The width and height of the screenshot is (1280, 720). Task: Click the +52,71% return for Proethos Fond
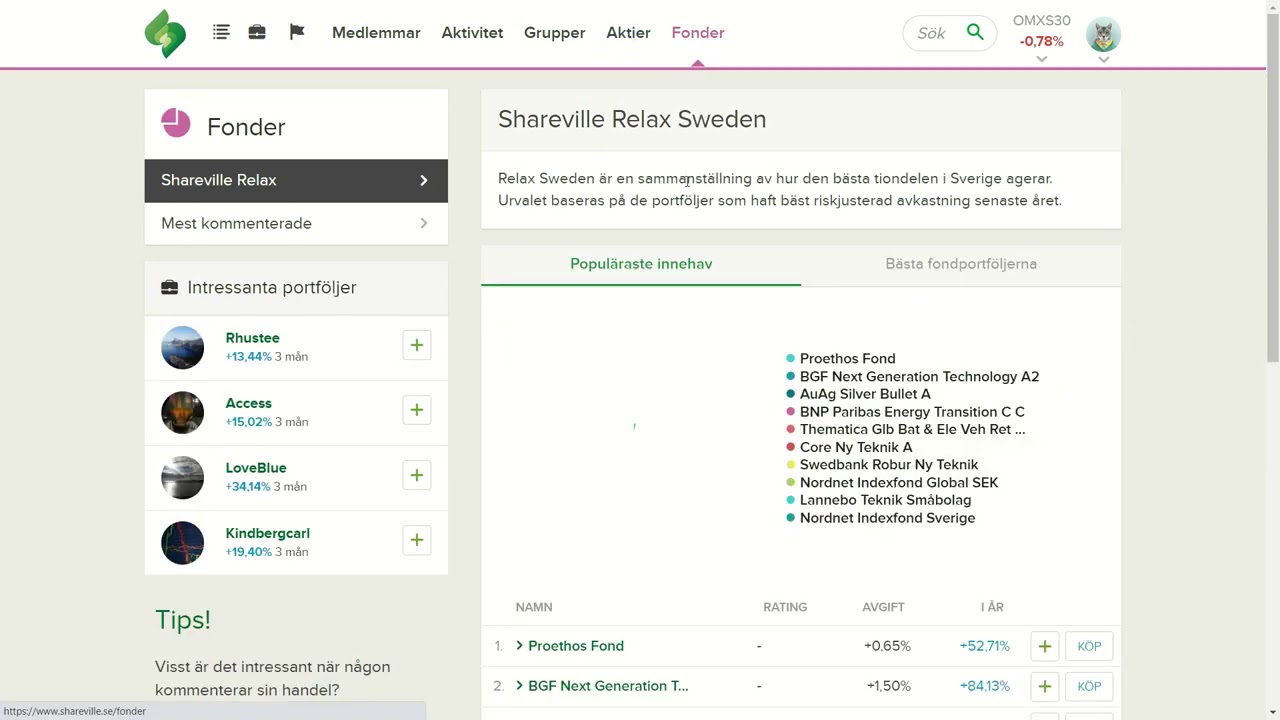coord(984,646)
